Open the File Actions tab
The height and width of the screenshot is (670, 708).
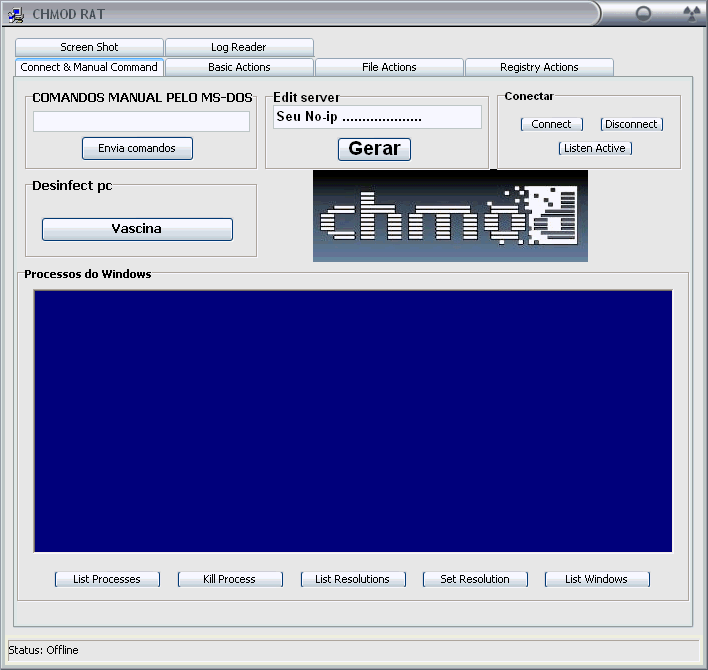click(x=389, y=67)
